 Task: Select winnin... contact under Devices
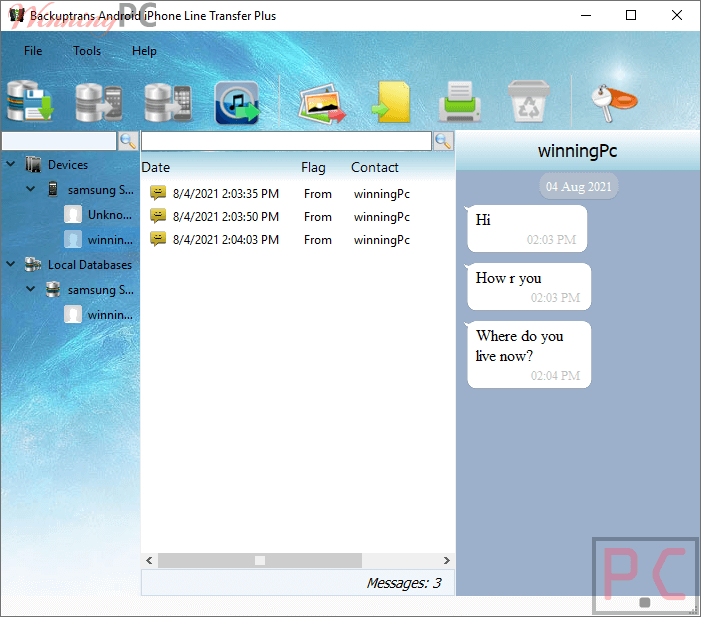click(x=110, y=240)
